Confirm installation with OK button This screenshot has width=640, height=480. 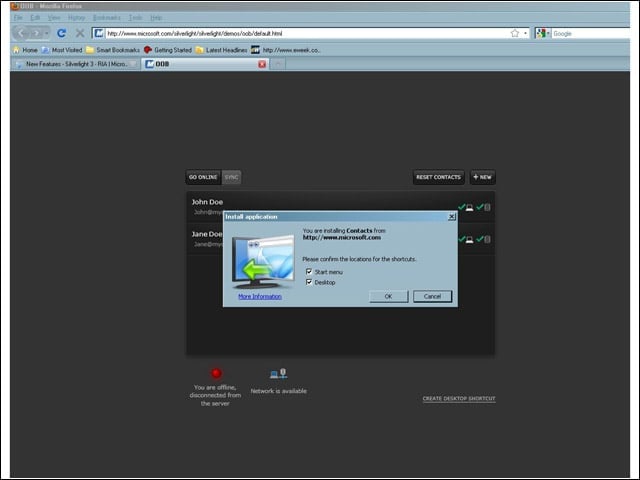(x=388, y=296)
